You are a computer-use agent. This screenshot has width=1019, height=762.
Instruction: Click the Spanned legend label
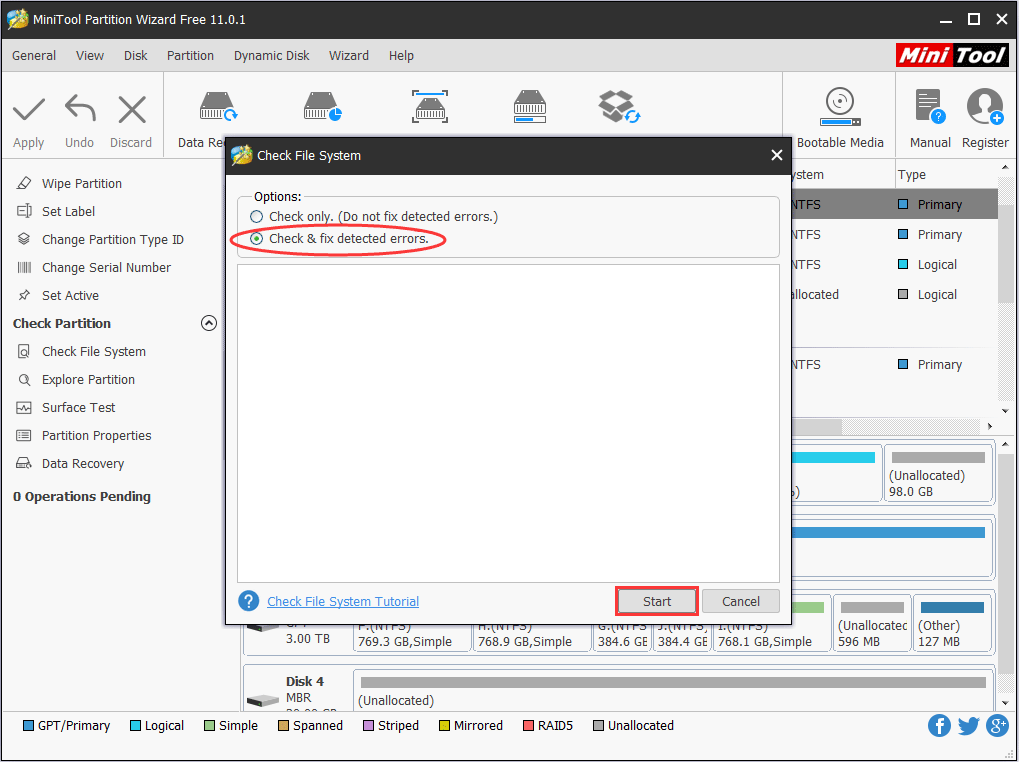coord(318,726)
